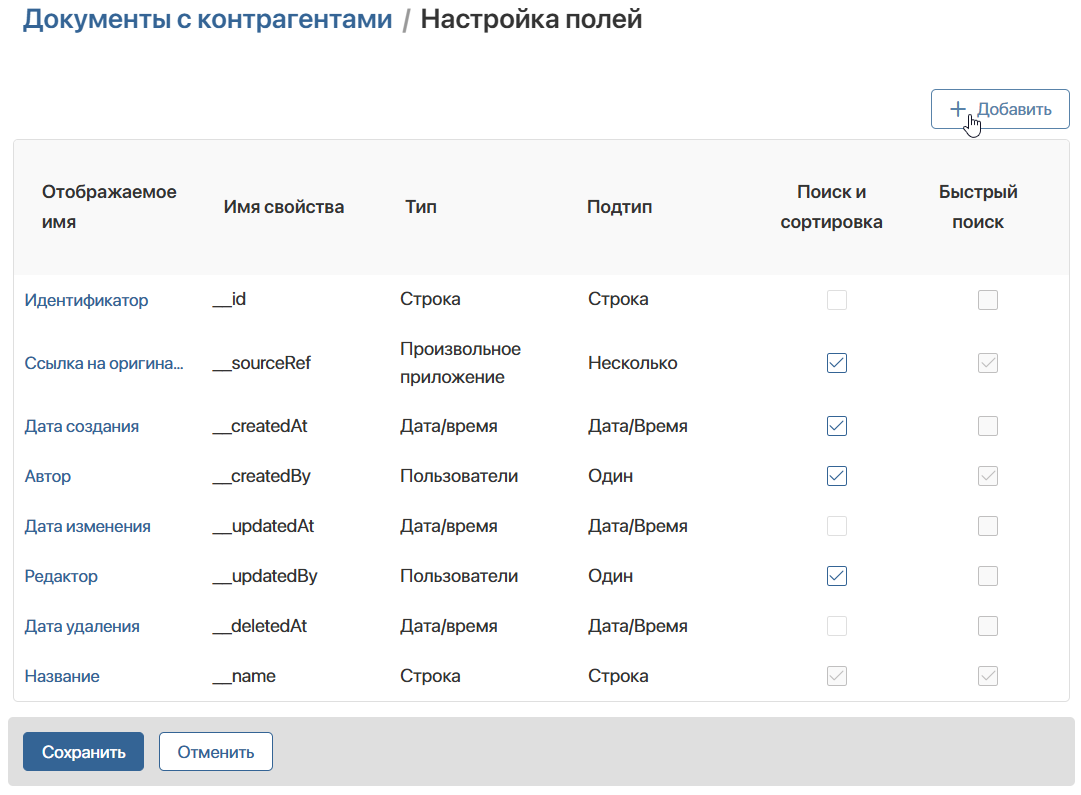Viewport: 1081px width, 795px height.
Task: Click the __name property name cell
Action: (244, 676)
